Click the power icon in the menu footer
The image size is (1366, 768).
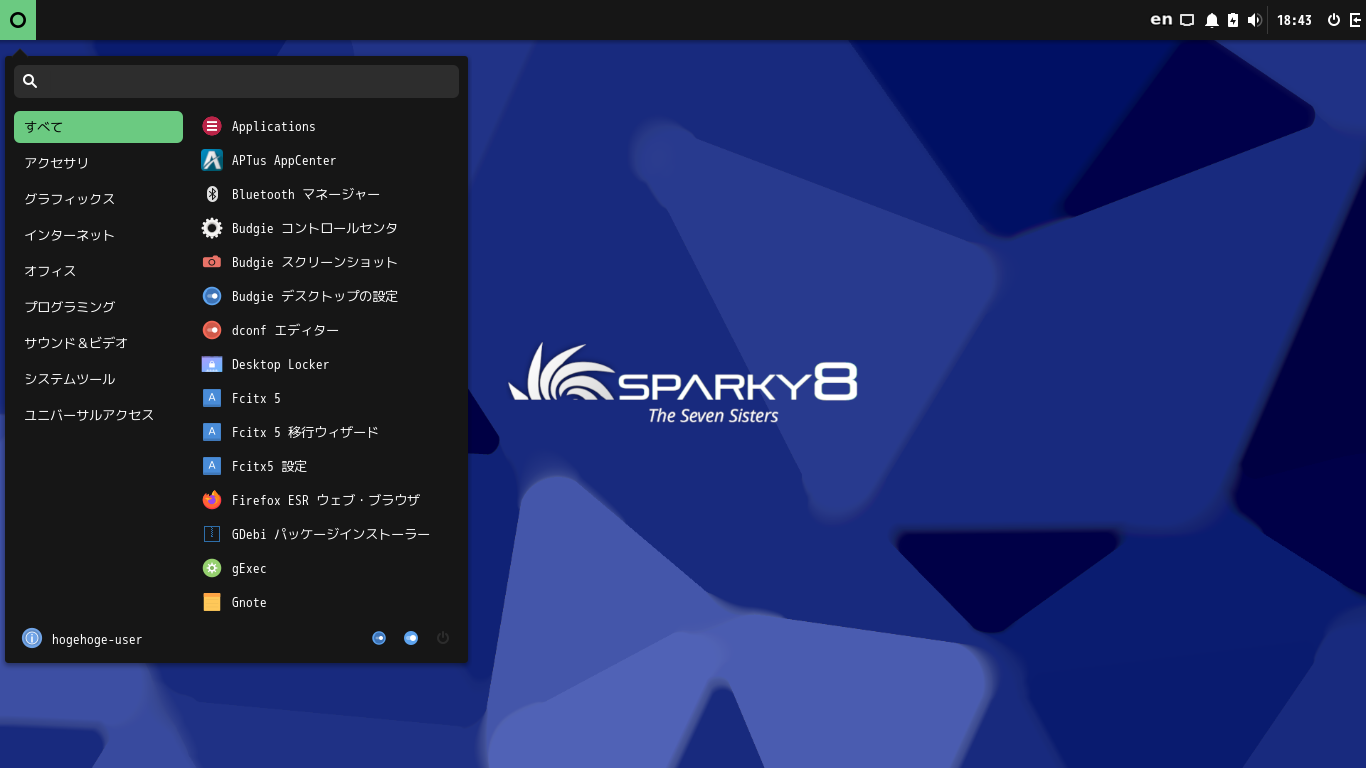point(443,638)
